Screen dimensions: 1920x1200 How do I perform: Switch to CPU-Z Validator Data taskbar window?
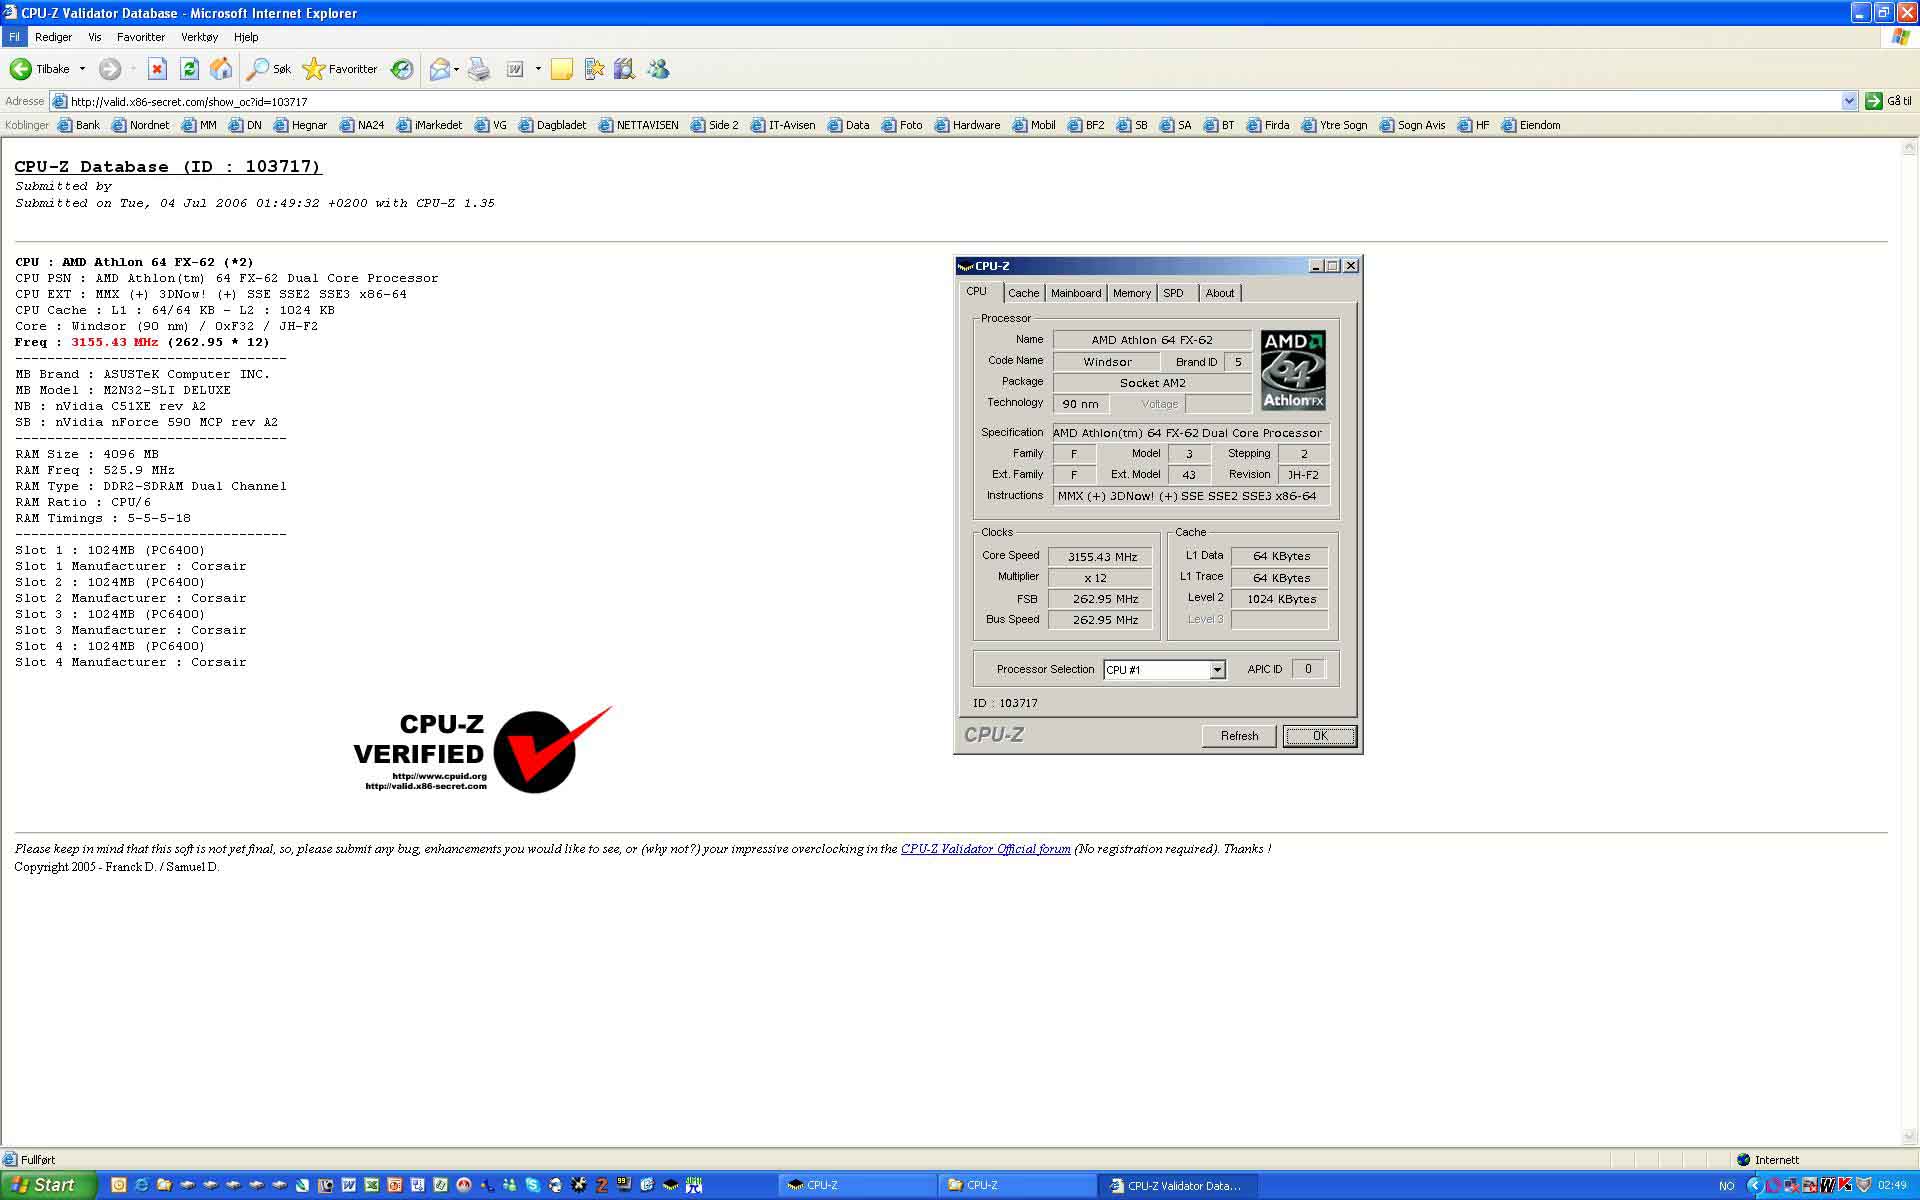coord(1176,1185)
